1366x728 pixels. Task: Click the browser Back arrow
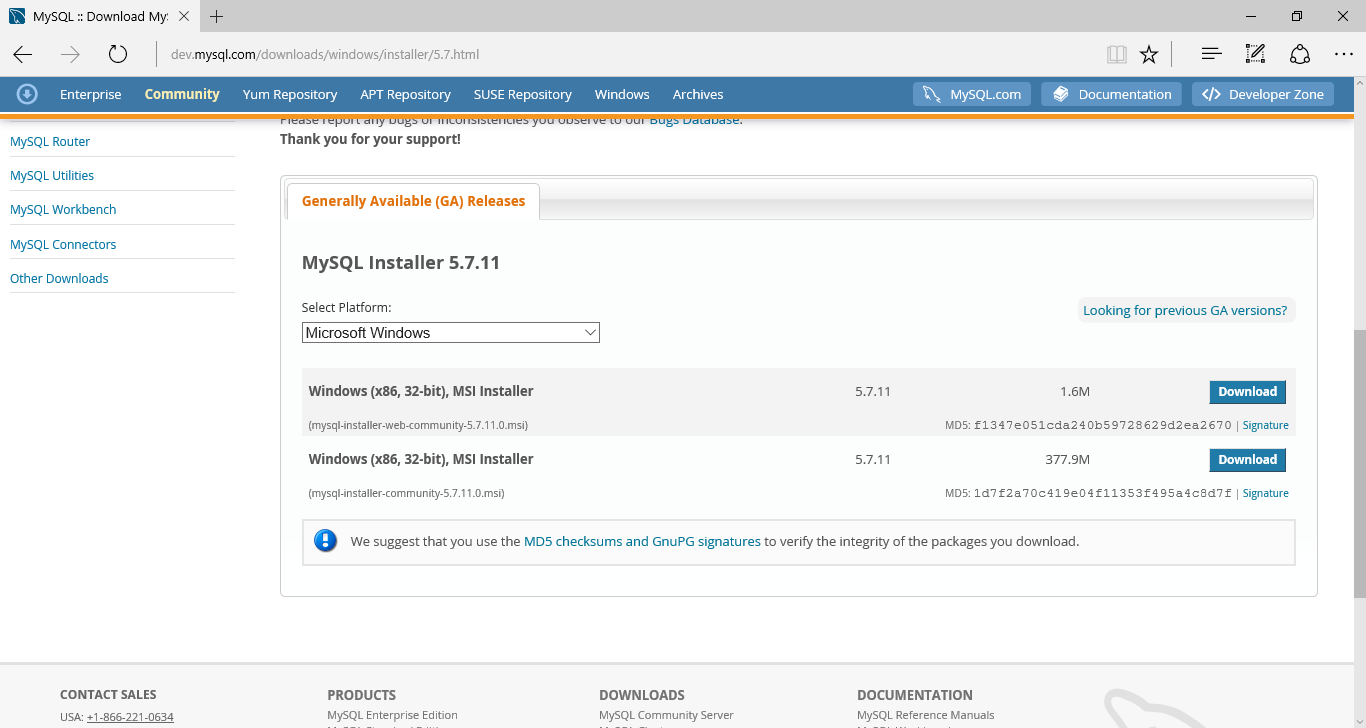(23, 54)
